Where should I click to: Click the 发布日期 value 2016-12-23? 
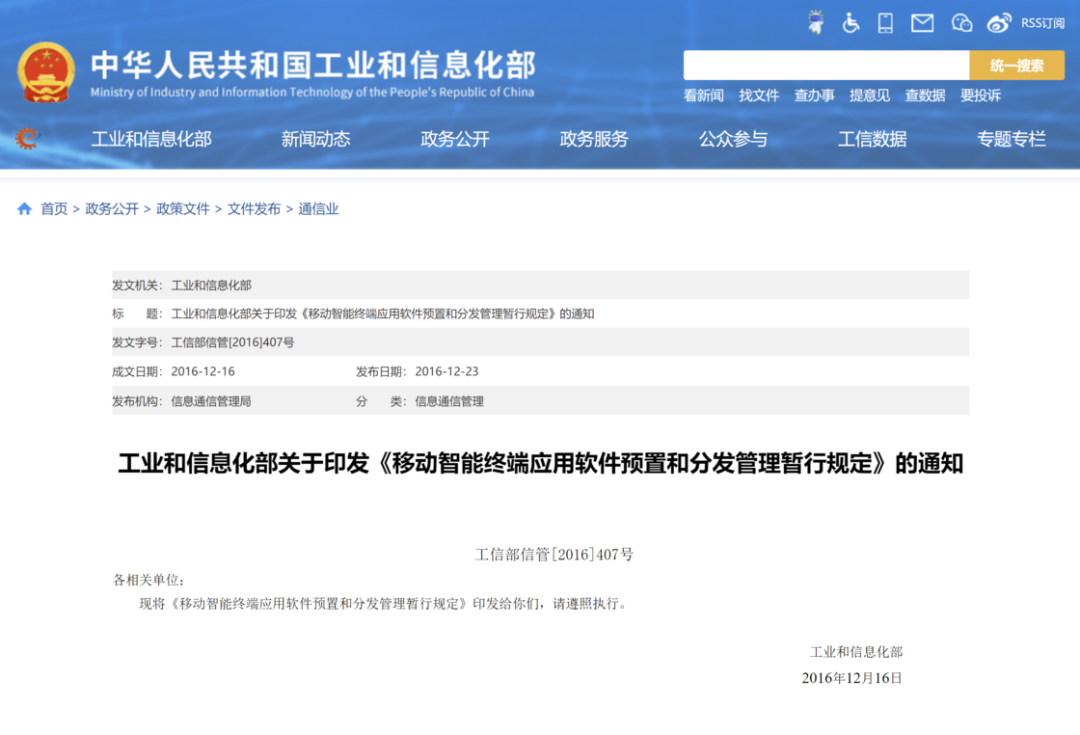coord(446,371)
